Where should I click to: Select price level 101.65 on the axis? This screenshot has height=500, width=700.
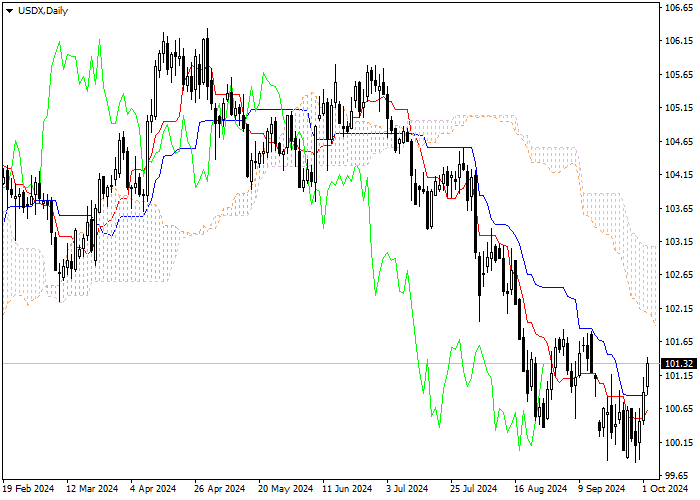pos(679,342)
